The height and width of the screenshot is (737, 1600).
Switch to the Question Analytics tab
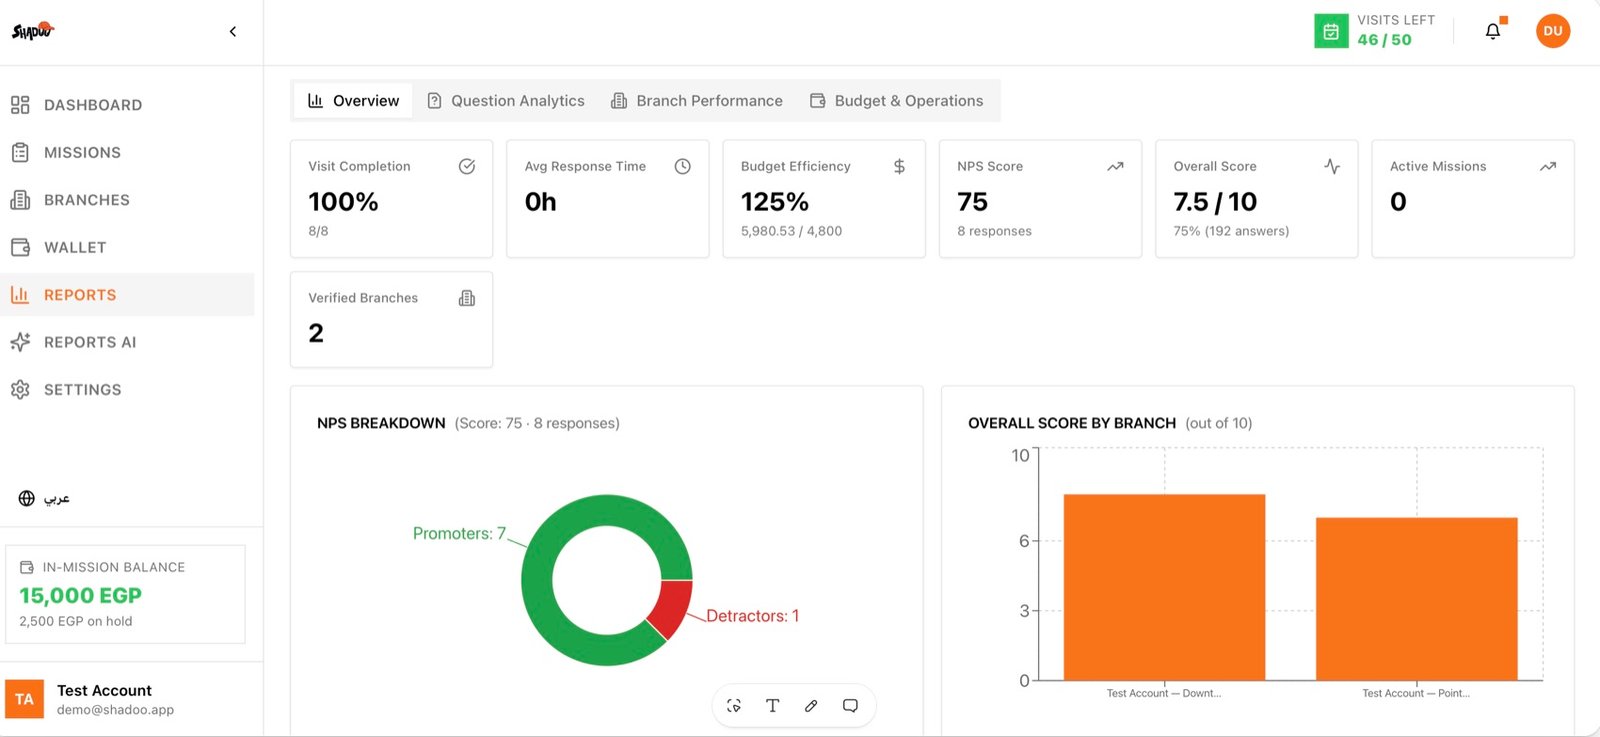506,101
